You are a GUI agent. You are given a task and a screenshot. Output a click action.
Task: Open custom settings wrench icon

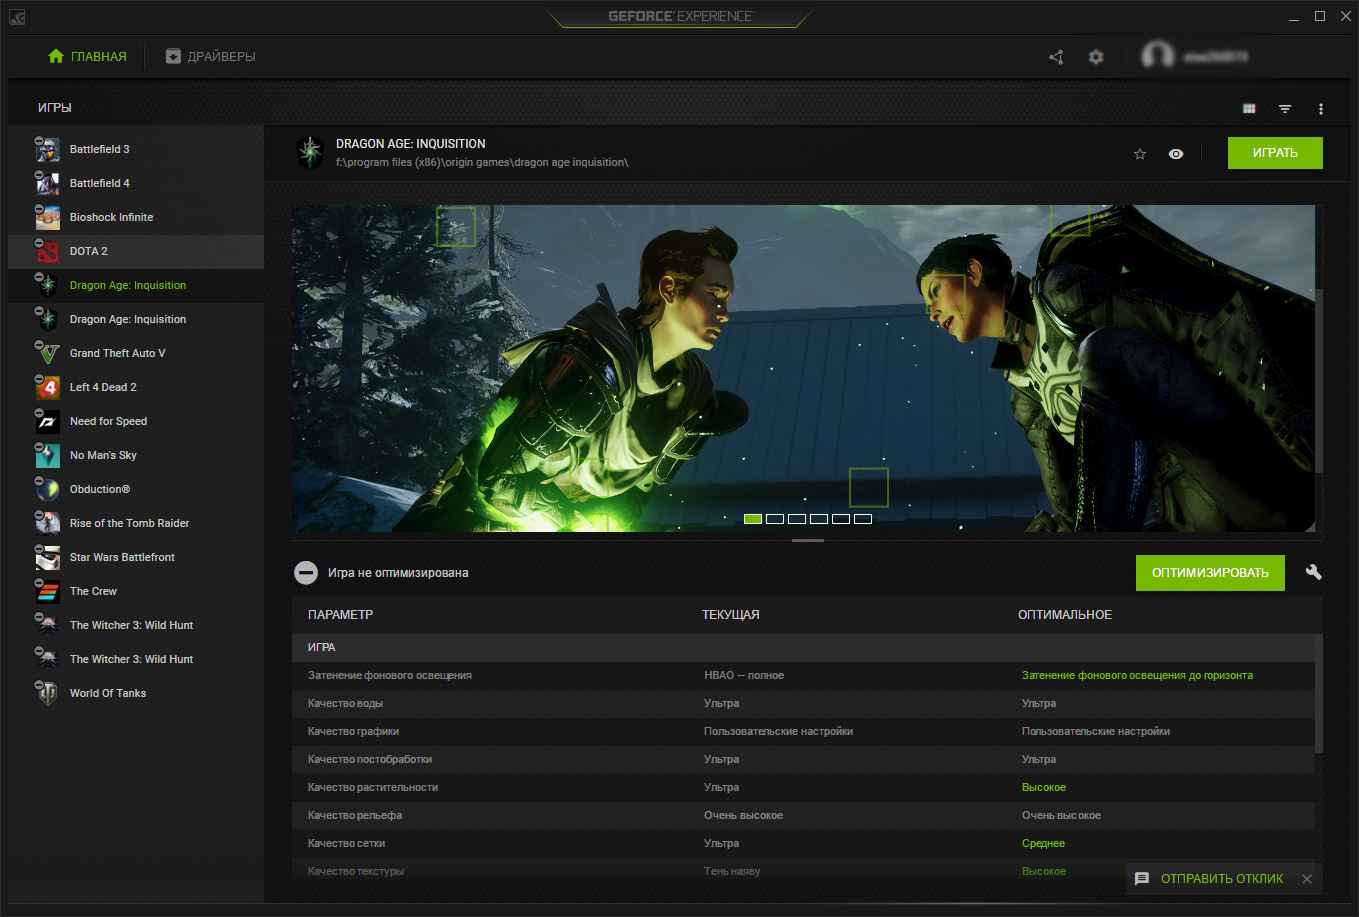(x=1314, y=572)
